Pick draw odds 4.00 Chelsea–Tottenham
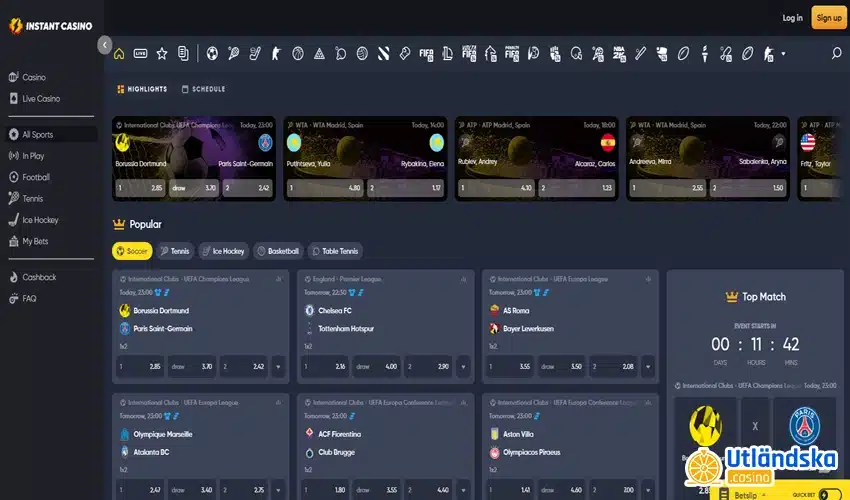Screen dimensions: 850x500 point(376,367)
